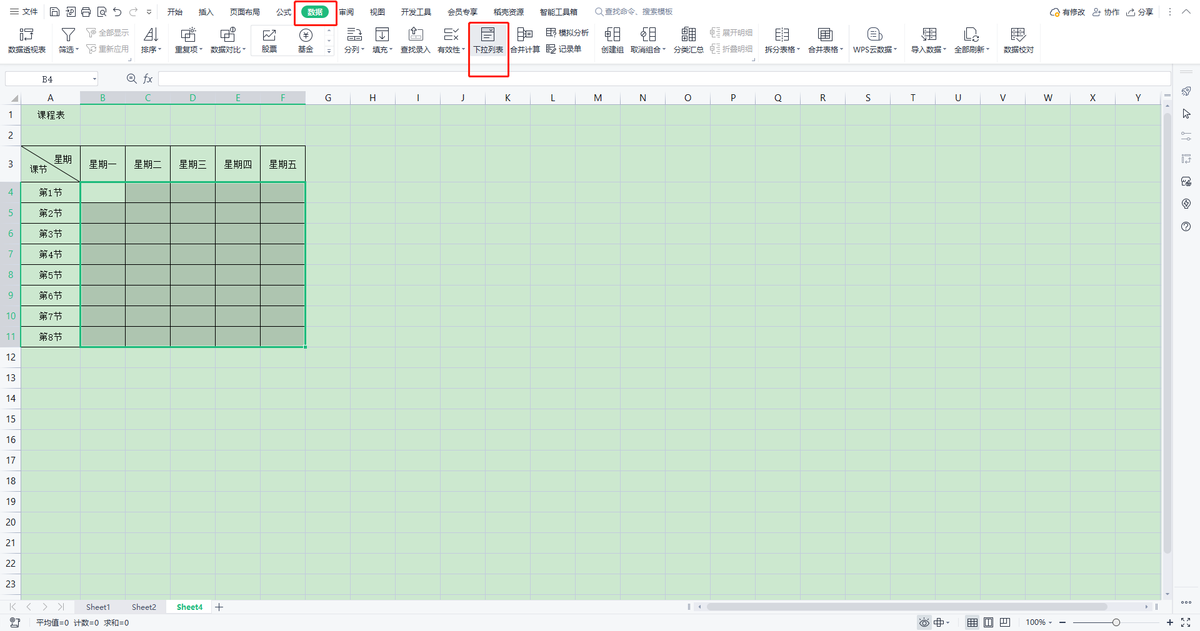
Task: Click the 创建组 create group icon
Action: point(611,35)
